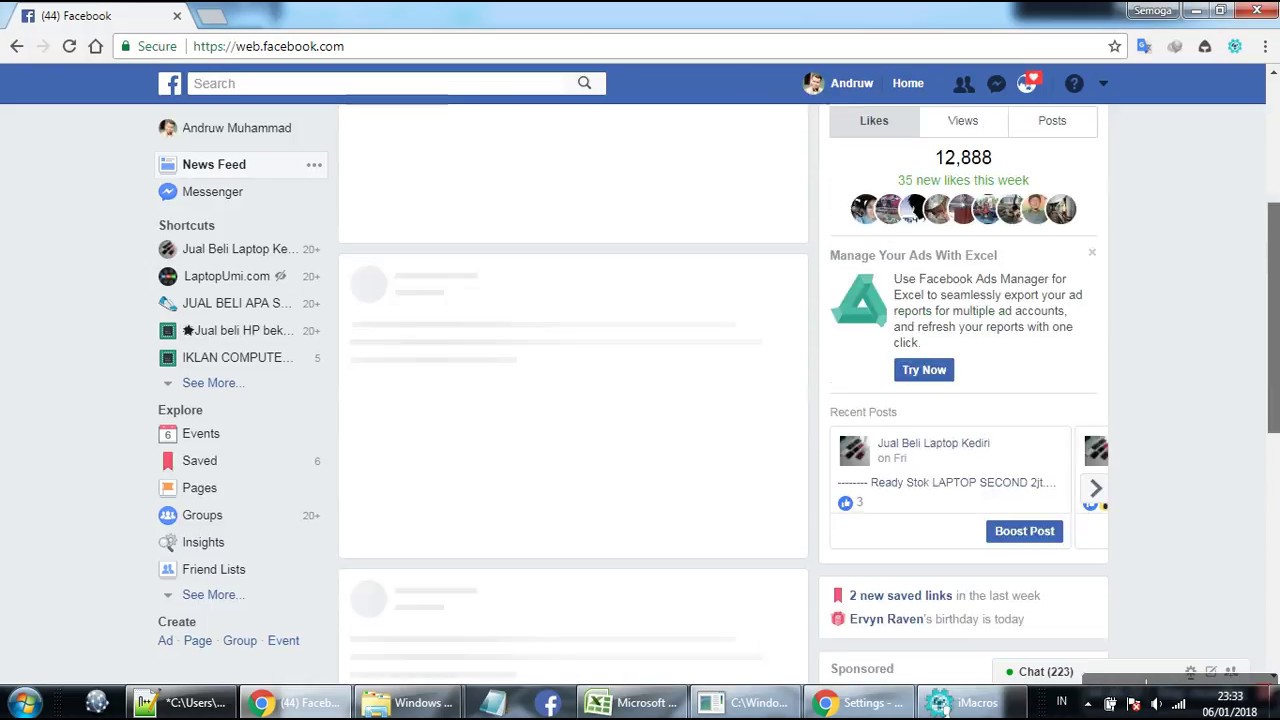The width and height of the screenshot is (1280, 720).
Task: Open Chrome's three-dot menu
Action: pos(1265,46)
